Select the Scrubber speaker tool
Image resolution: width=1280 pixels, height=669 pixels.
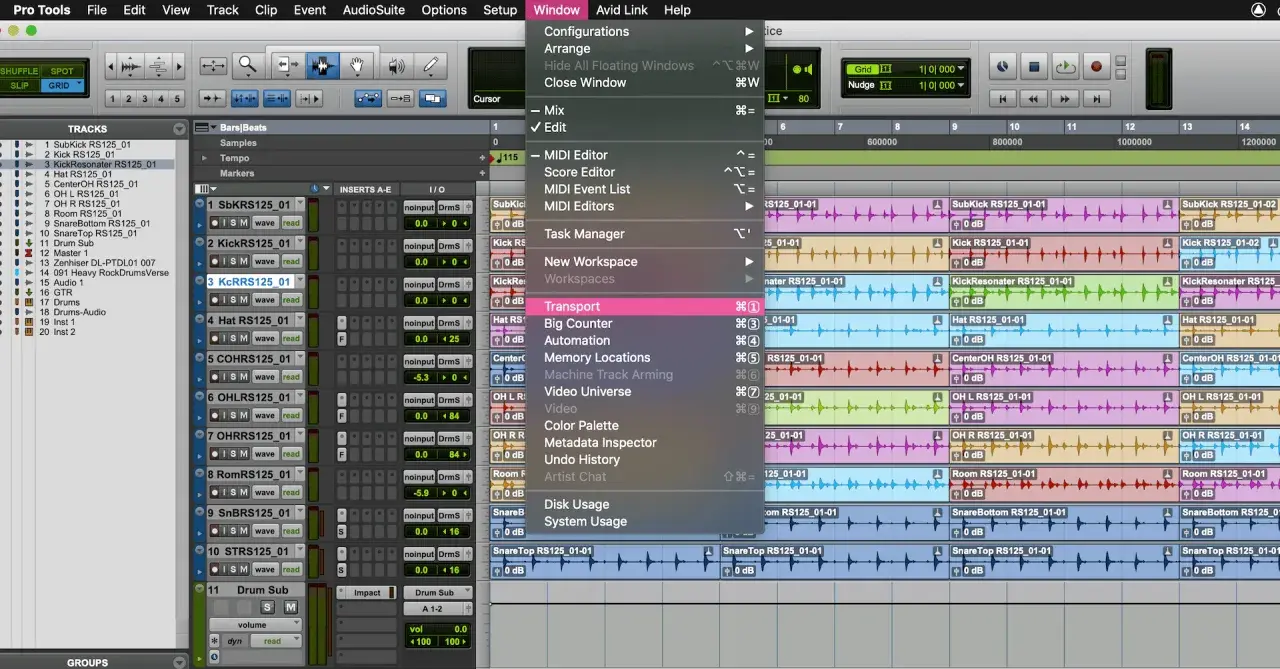(x=397, y=65)
